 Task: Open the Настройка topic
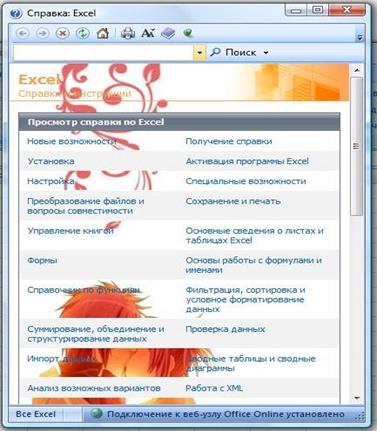pos(51,181)
